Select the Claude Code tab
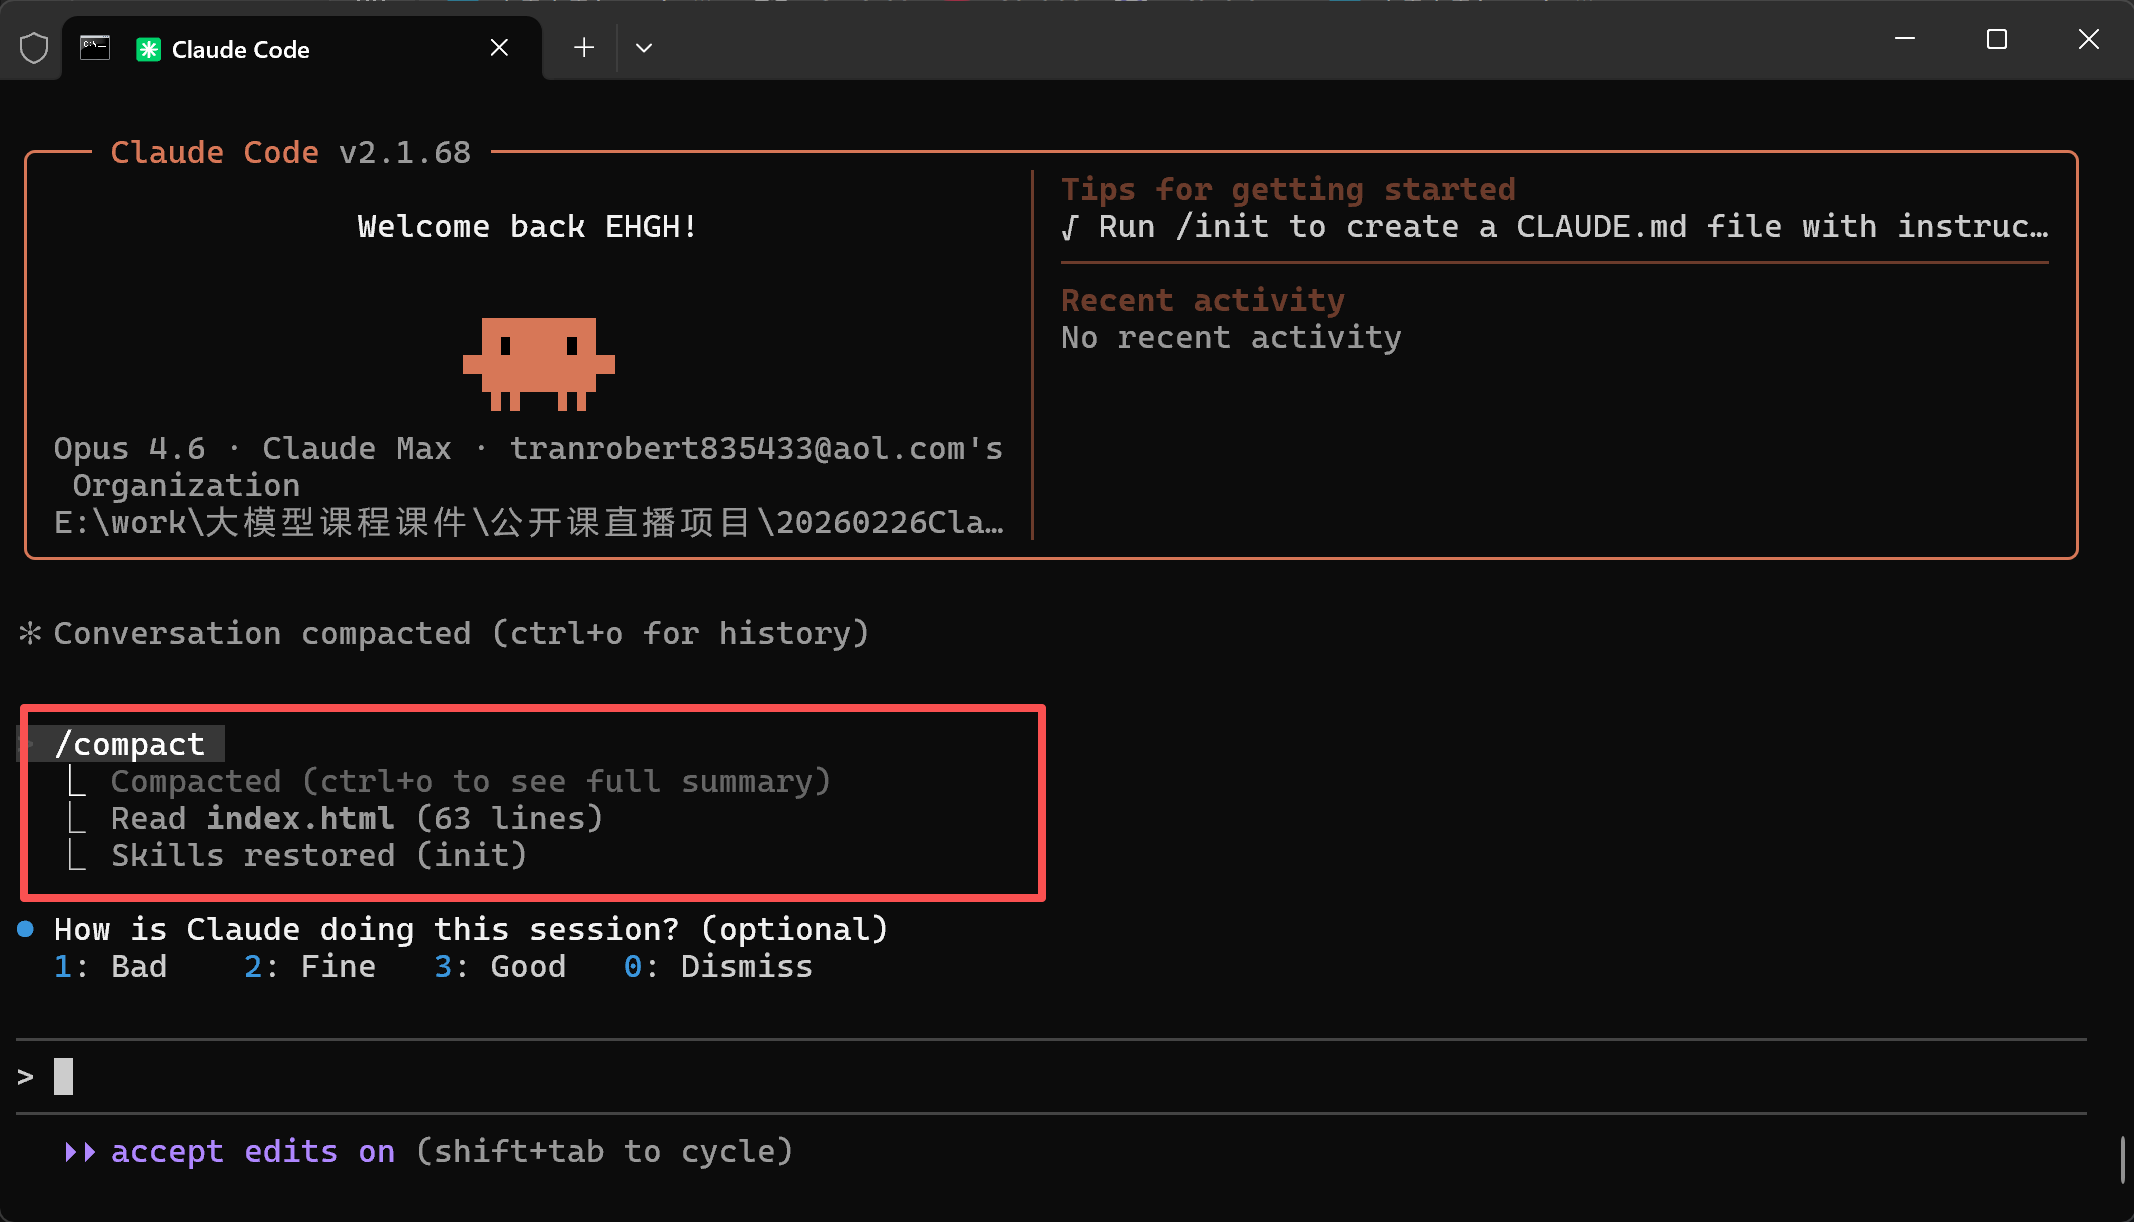The width and height of the screenshot is (2134, 1222). [x=302, y=48]
